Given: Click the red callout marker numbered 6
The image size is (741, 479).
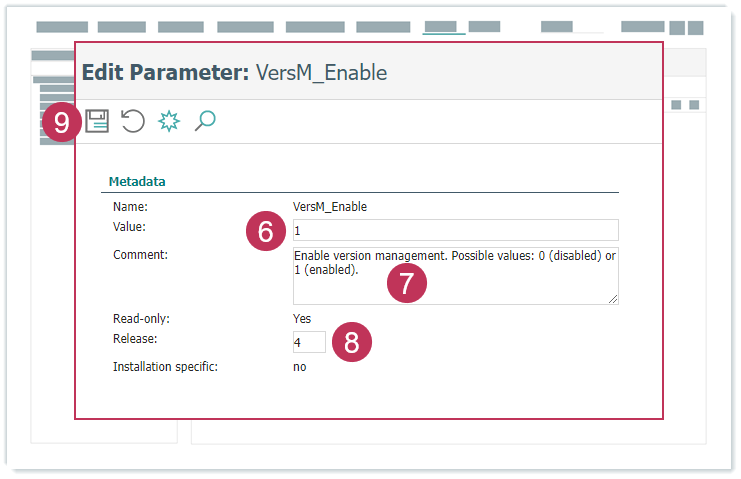Looking at the screenshot, I should pyautogui.click(x=265, y=231).
